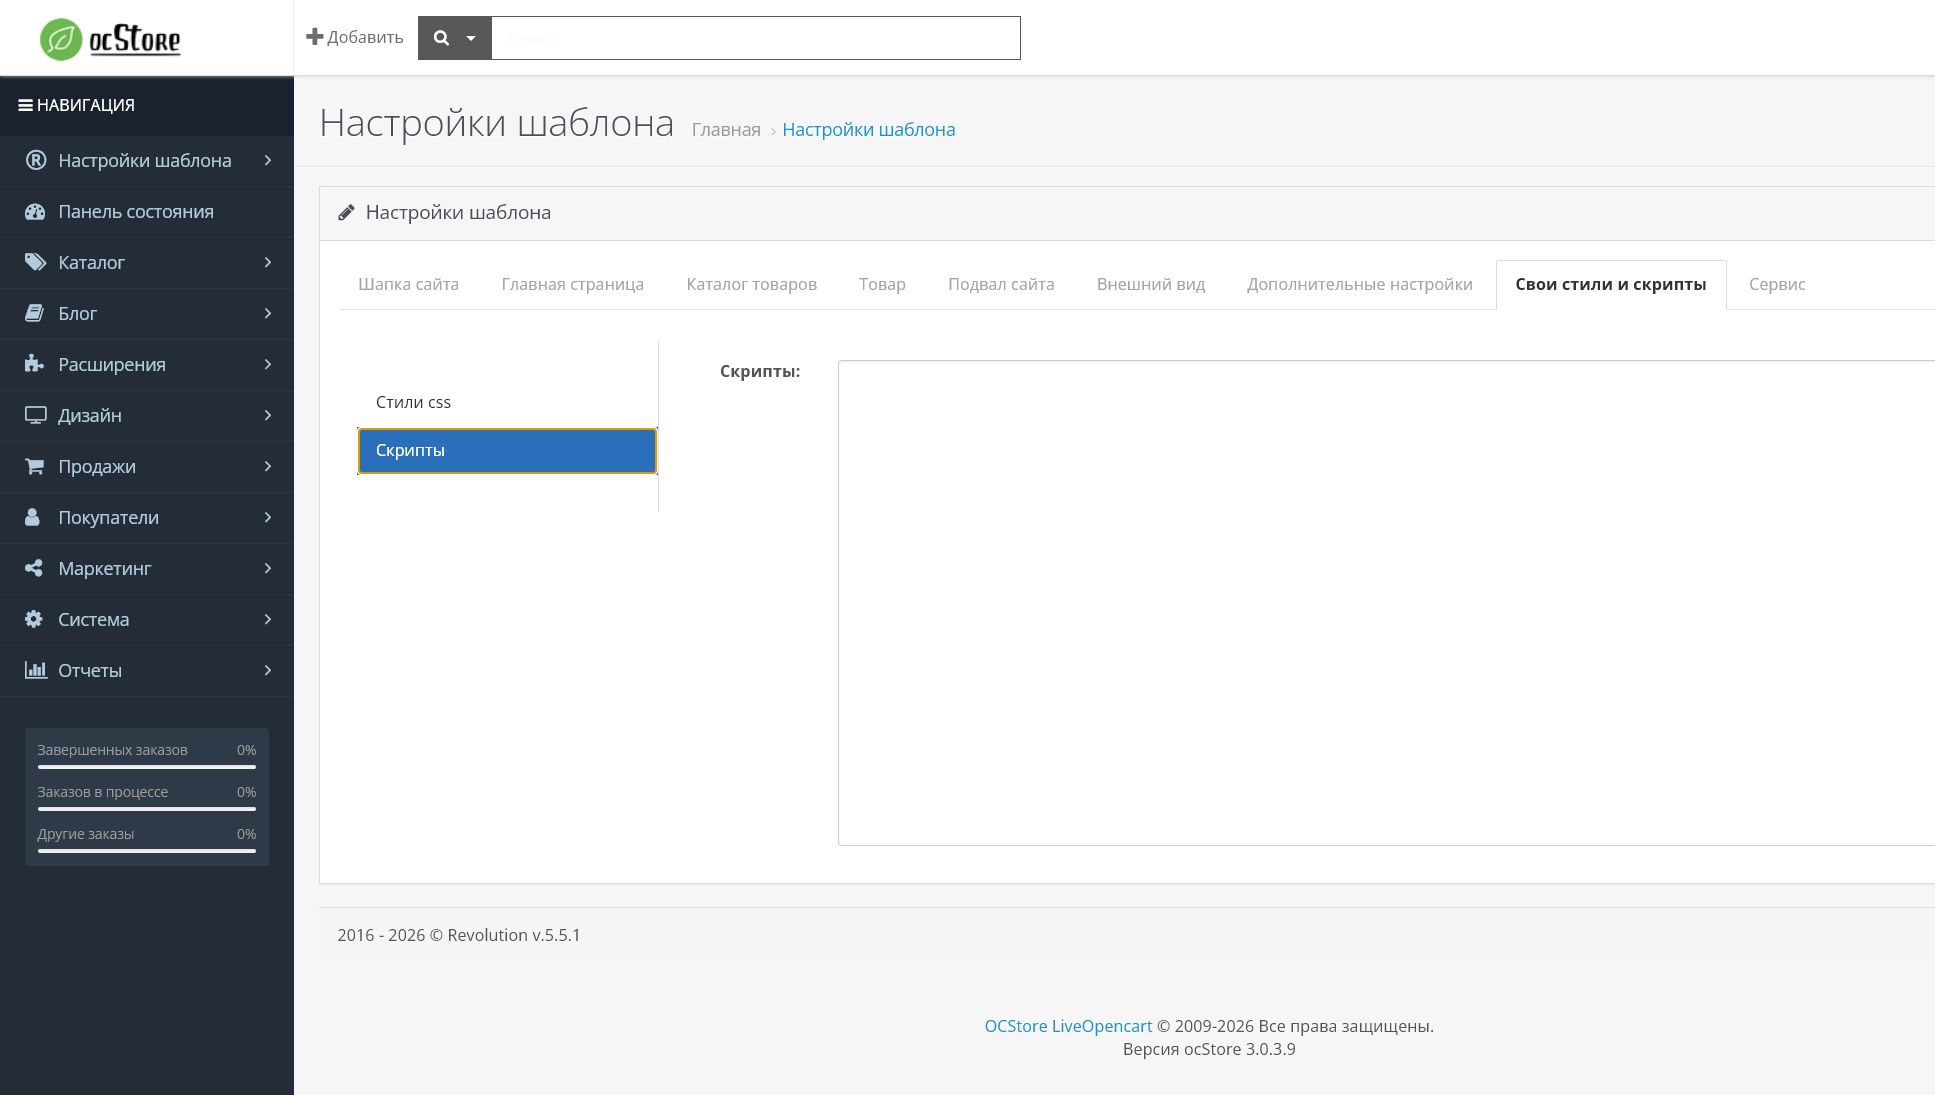Viewport: 1935px width, 1095px height.
Task: Click the ocStore leaf logo
Action: click(x=61, y=39)
